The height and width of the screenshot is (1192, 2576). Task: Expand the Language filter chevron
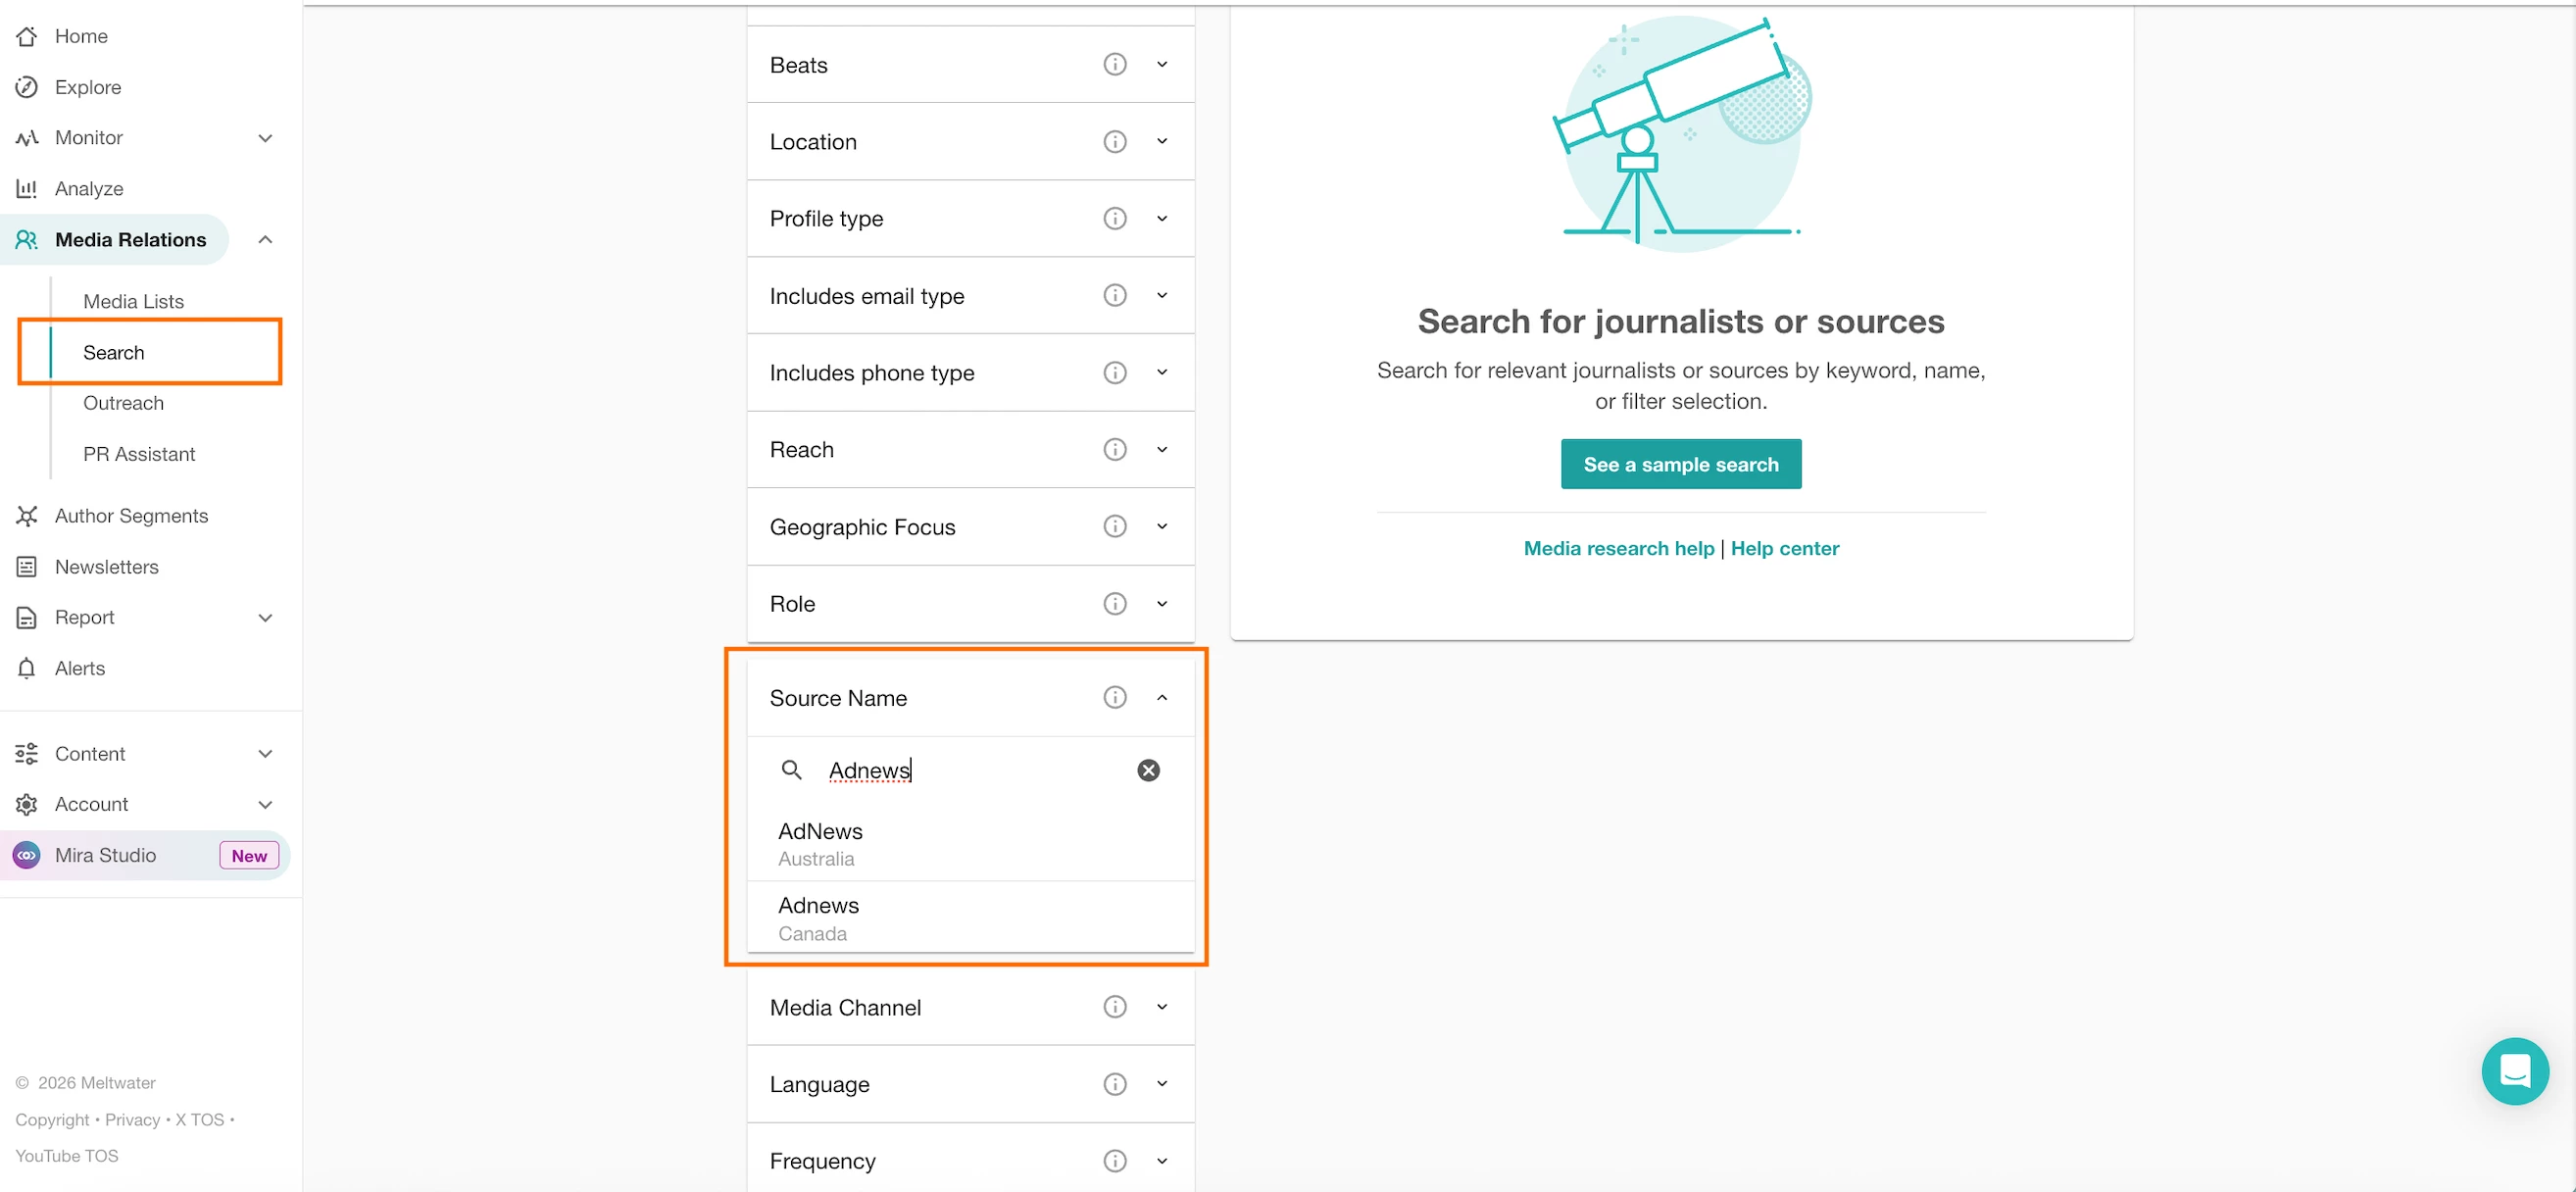[1161, 1084]
